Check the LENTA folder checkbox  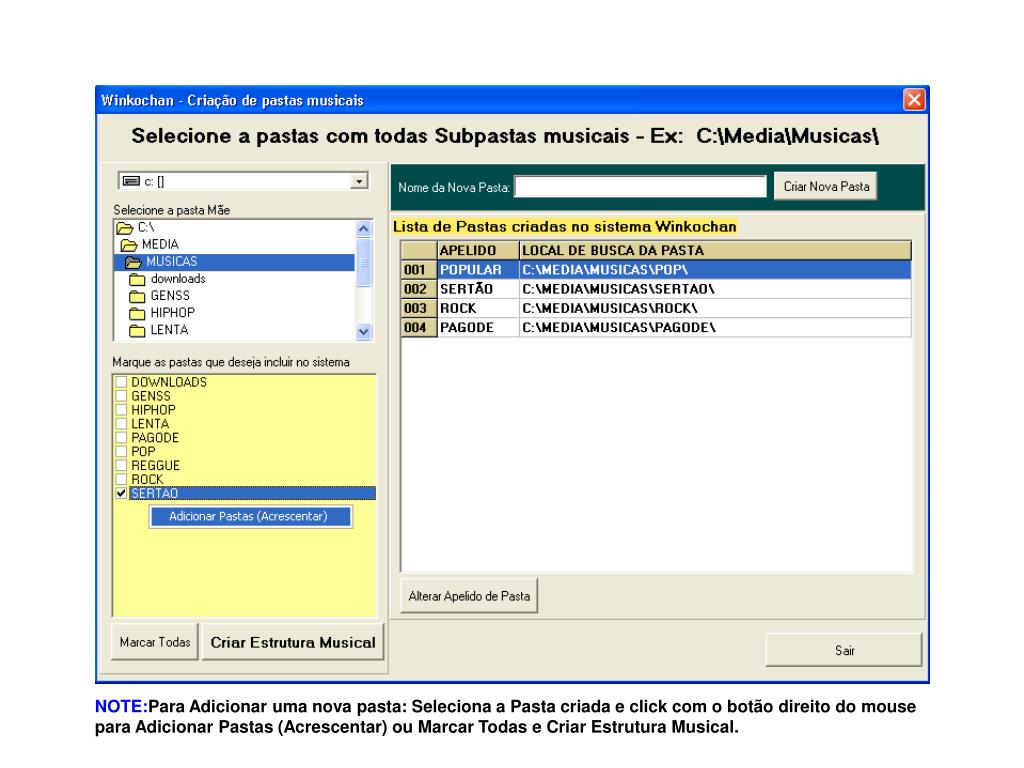(121, 424)
